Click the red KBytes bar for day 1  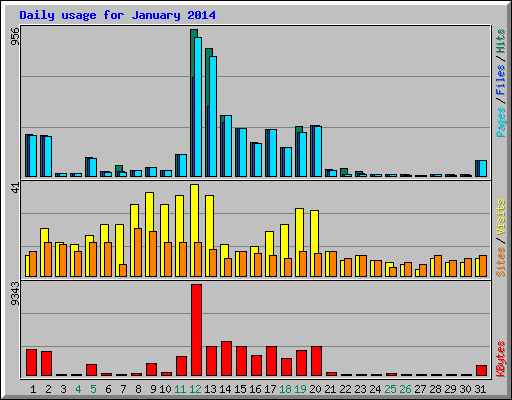32,363
